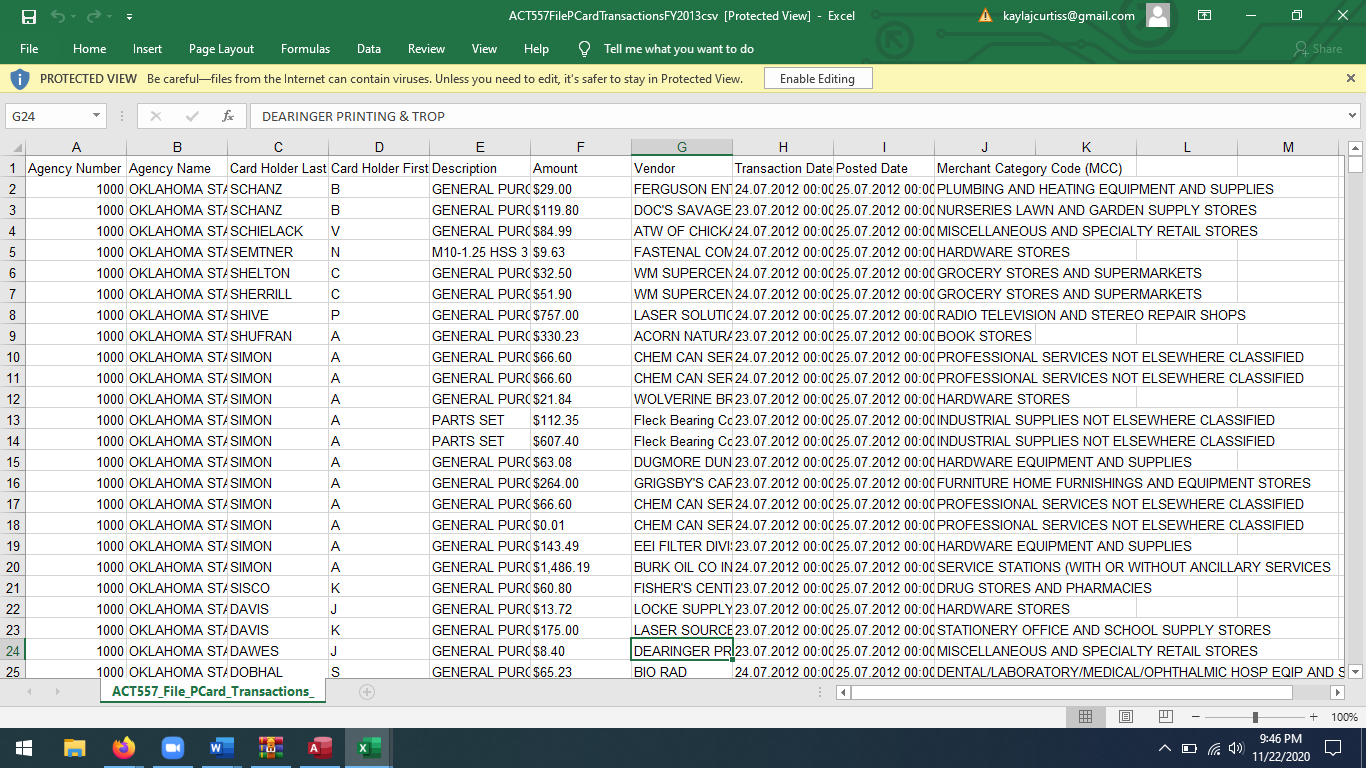Click the Undo icon
The image size is (1366, 768).
click(x=56, y=16)
